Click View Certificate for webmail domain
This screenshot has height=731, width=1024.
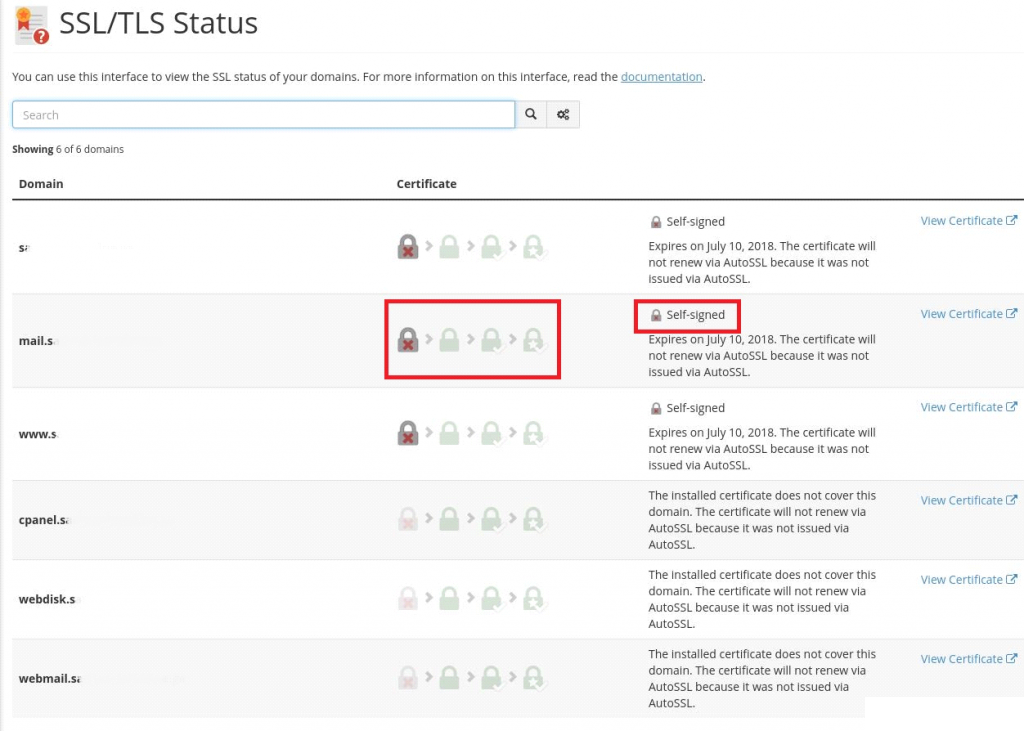[x=968, y=659]
